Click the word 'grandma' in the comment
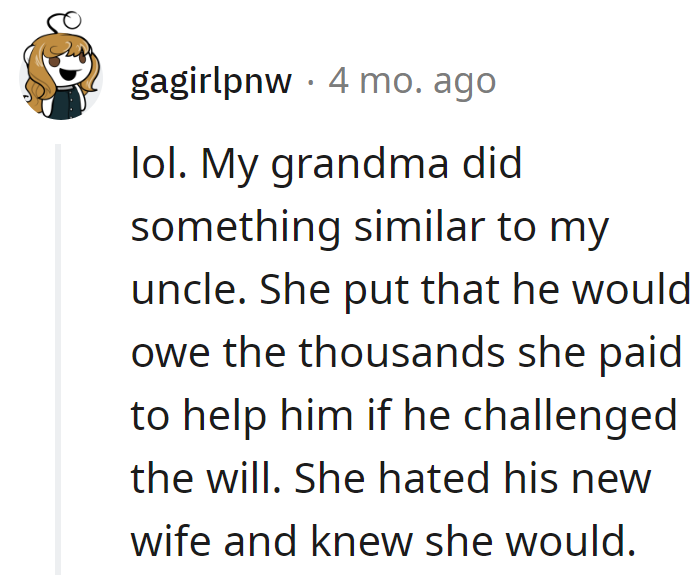The width and height of the screenshot is (699, 575). point(359,166)
